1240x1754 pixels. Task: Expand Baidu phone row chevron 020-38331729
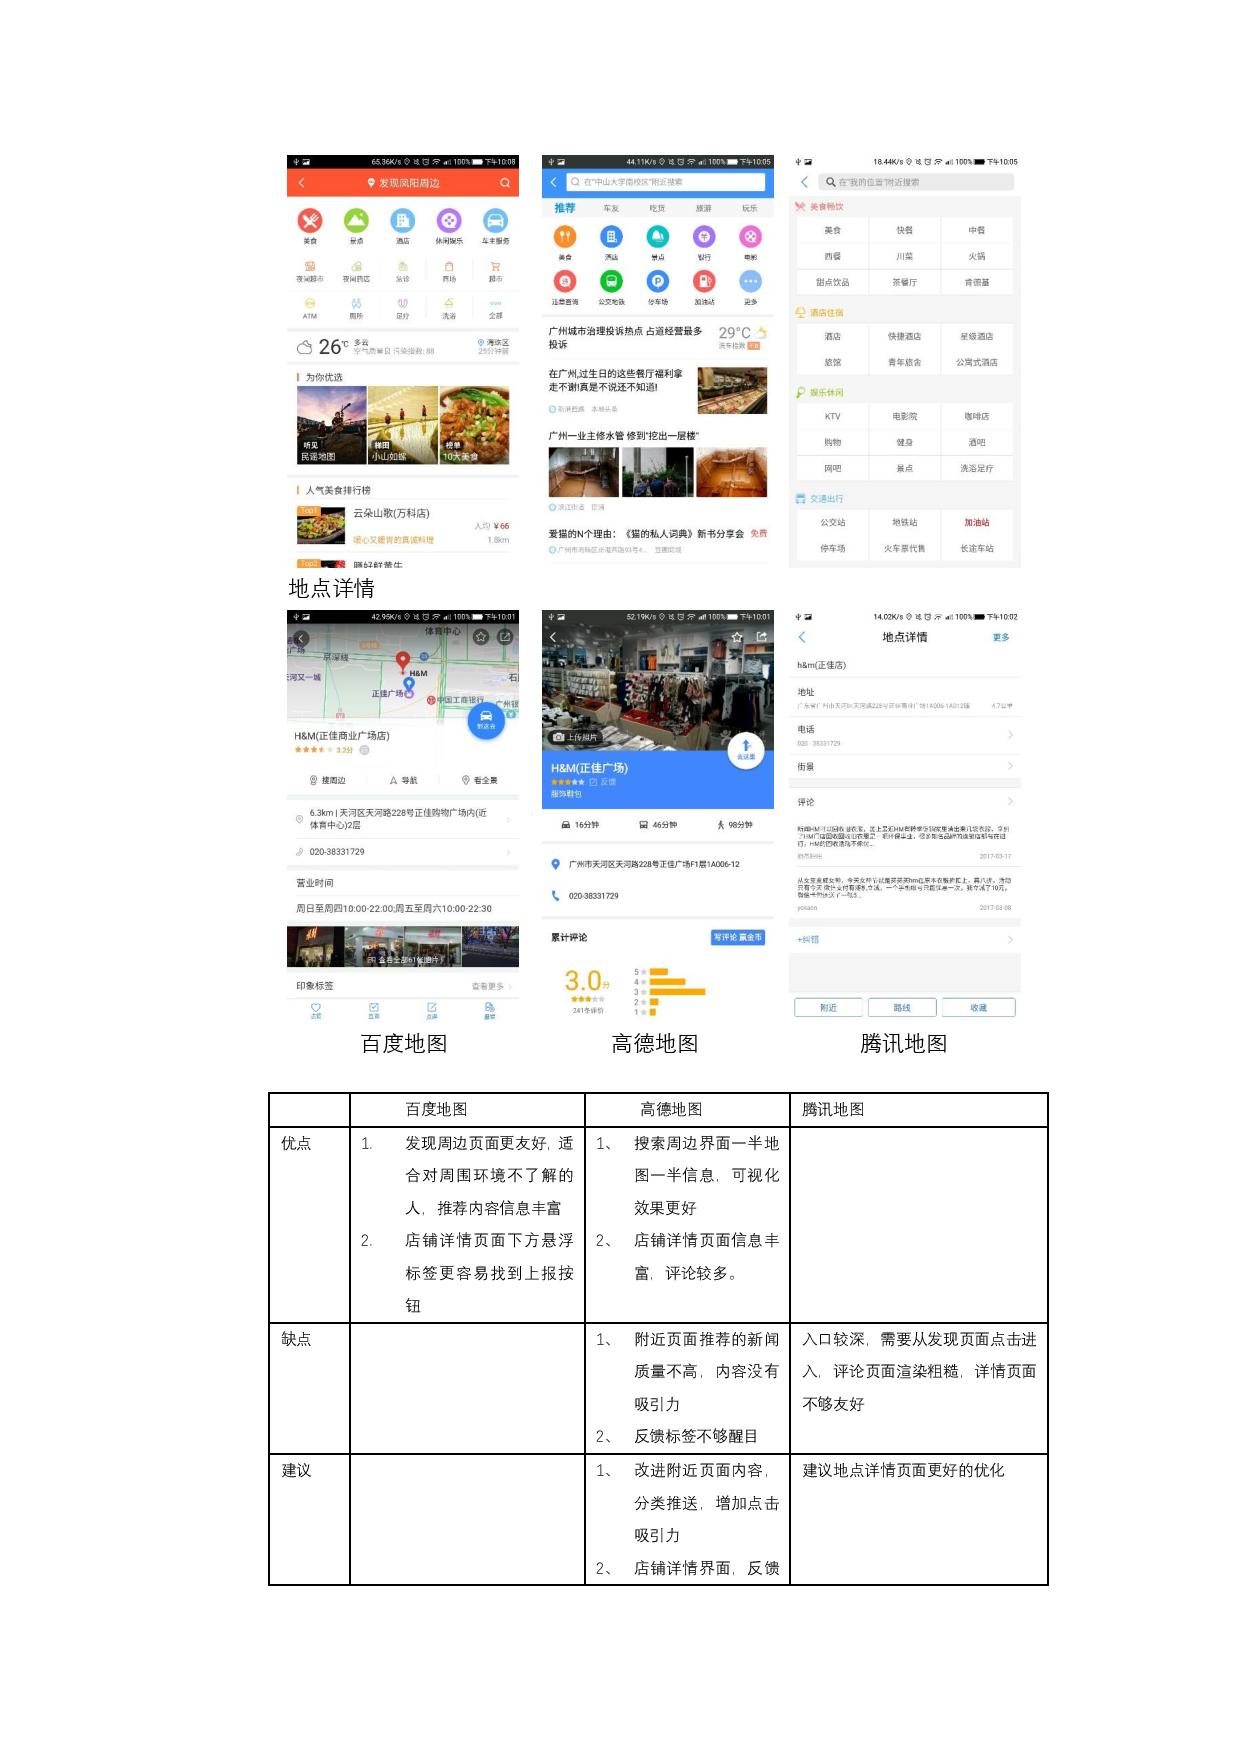(x=508, y=852)
